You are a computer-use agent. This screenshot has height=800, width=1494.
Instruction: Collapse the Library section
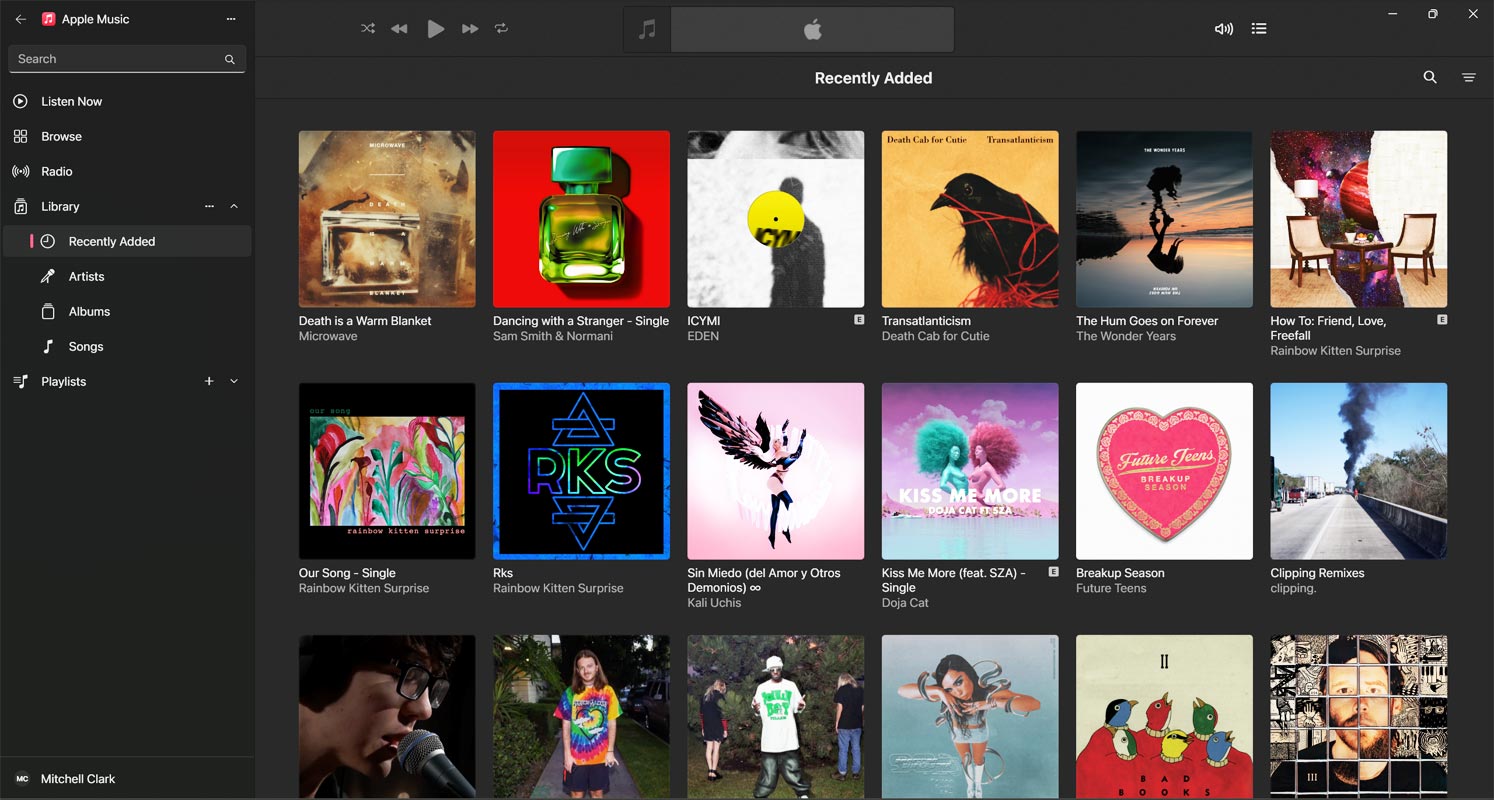(234, 206)
